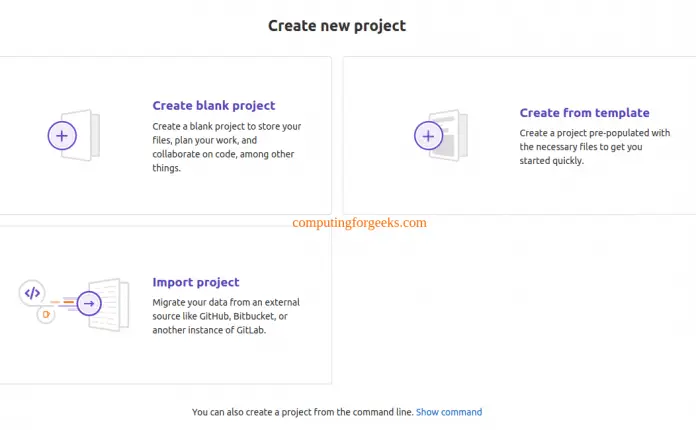Click the plus icon on Create blank project
This screenshot has width=696, height=430.
[62, 135]
